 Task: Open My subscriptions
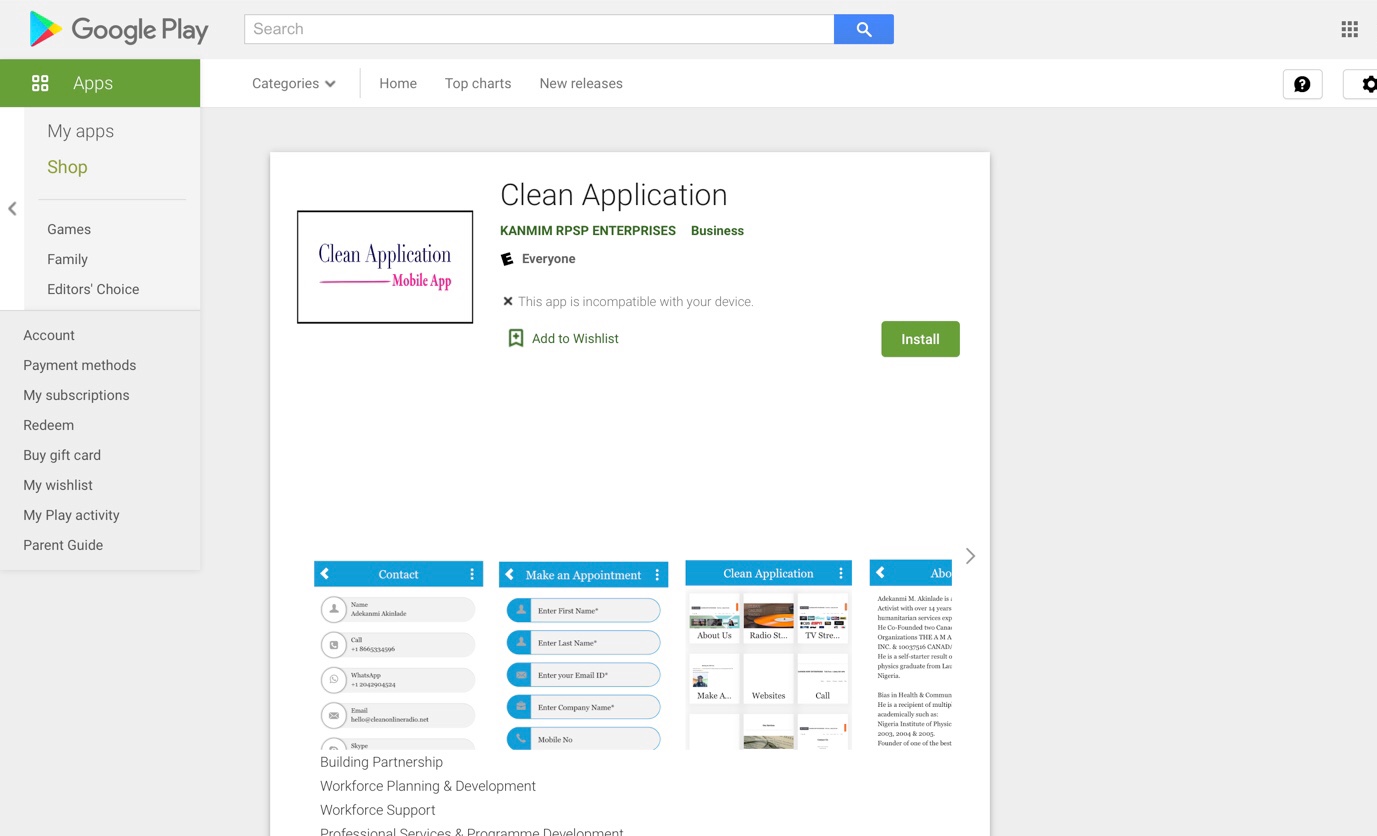click(x=76, y=395)
